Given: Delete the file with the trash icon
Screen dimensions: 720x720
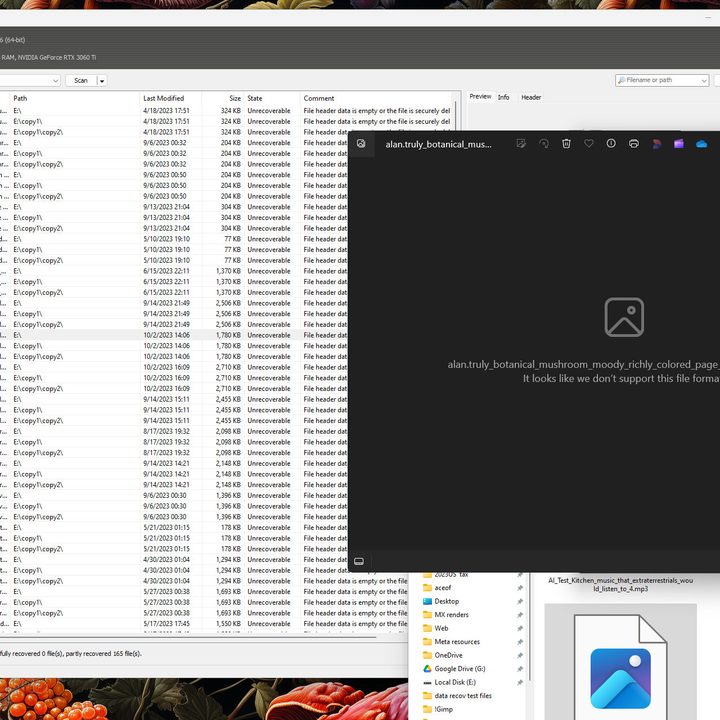Looking at the screenshot, I should [566, 144].
